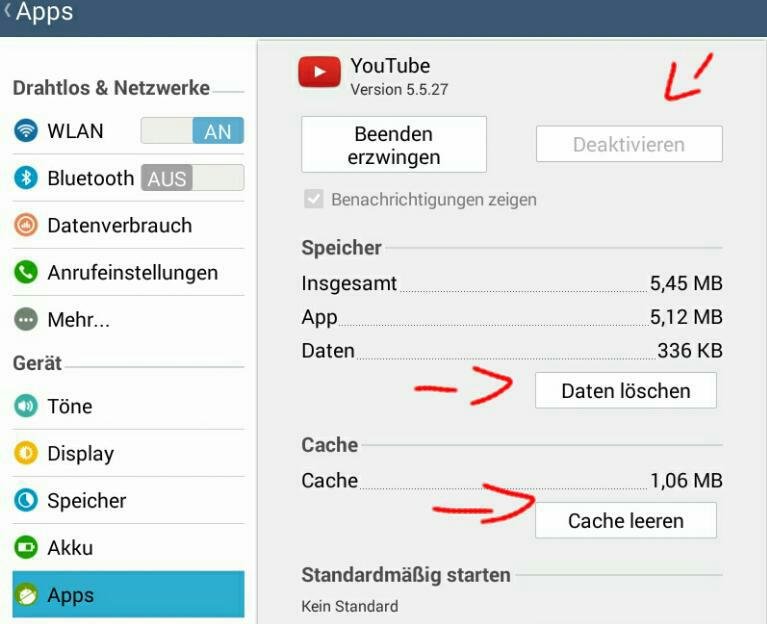Tap the Daten 336 KB row
767x624 pixels.
pyautogui.click(x=512, y=351)
